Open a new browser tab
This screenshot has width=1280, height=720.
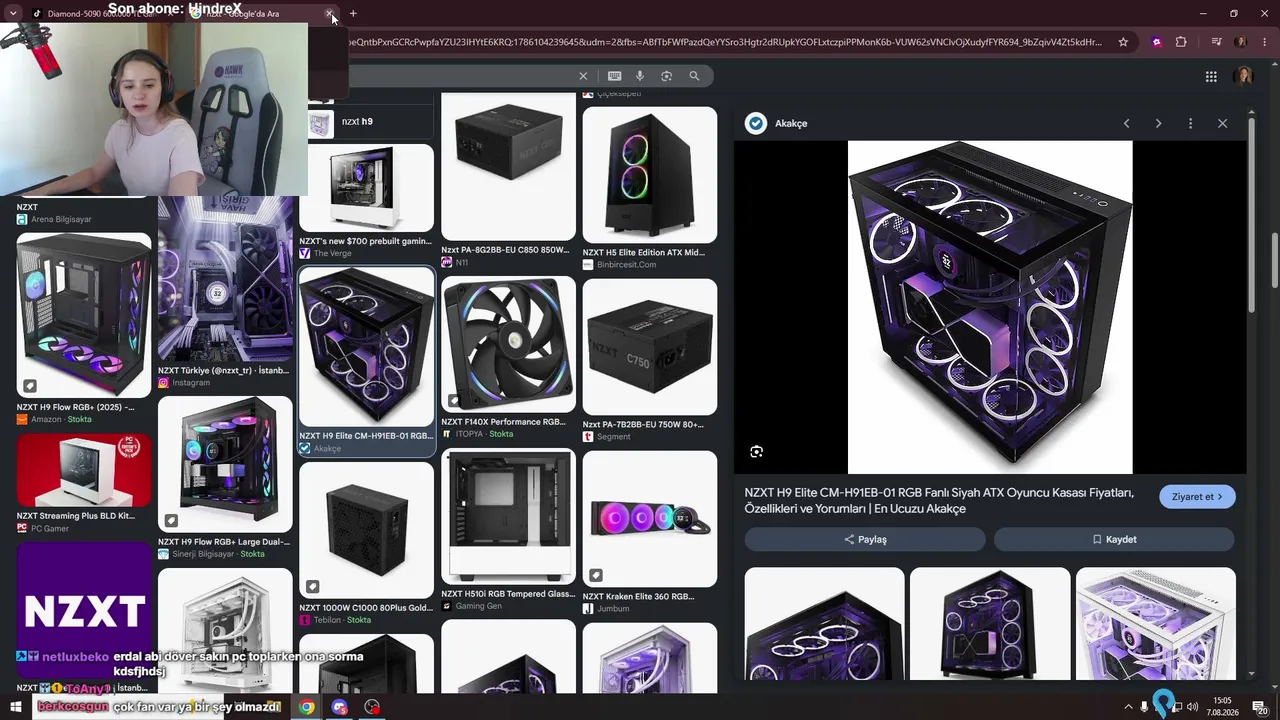pos(353,14)
